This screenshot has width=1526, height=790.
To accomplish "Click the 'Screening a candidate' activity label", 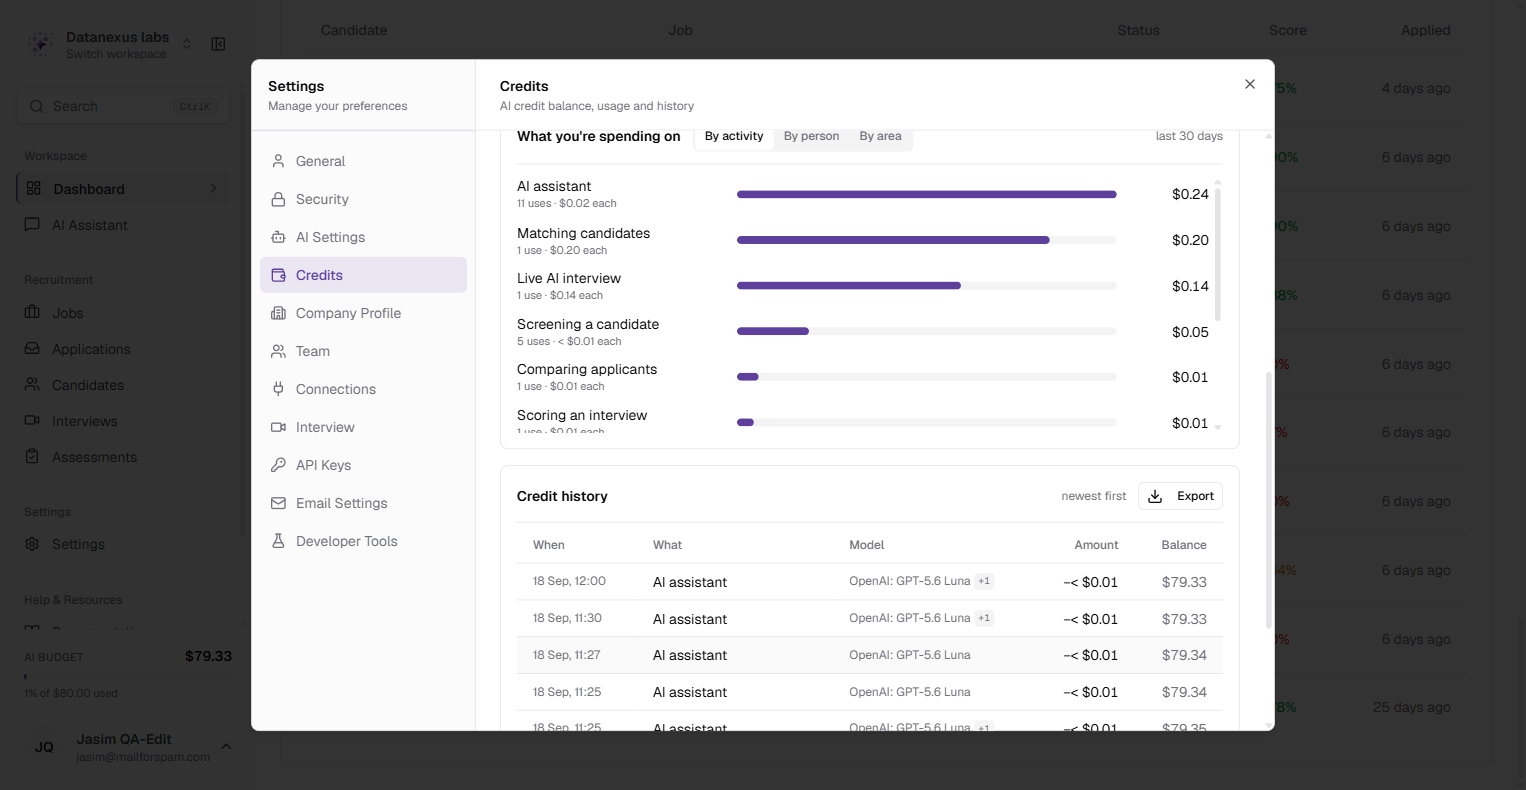I will pyautogui.click(x=588, y=324).
